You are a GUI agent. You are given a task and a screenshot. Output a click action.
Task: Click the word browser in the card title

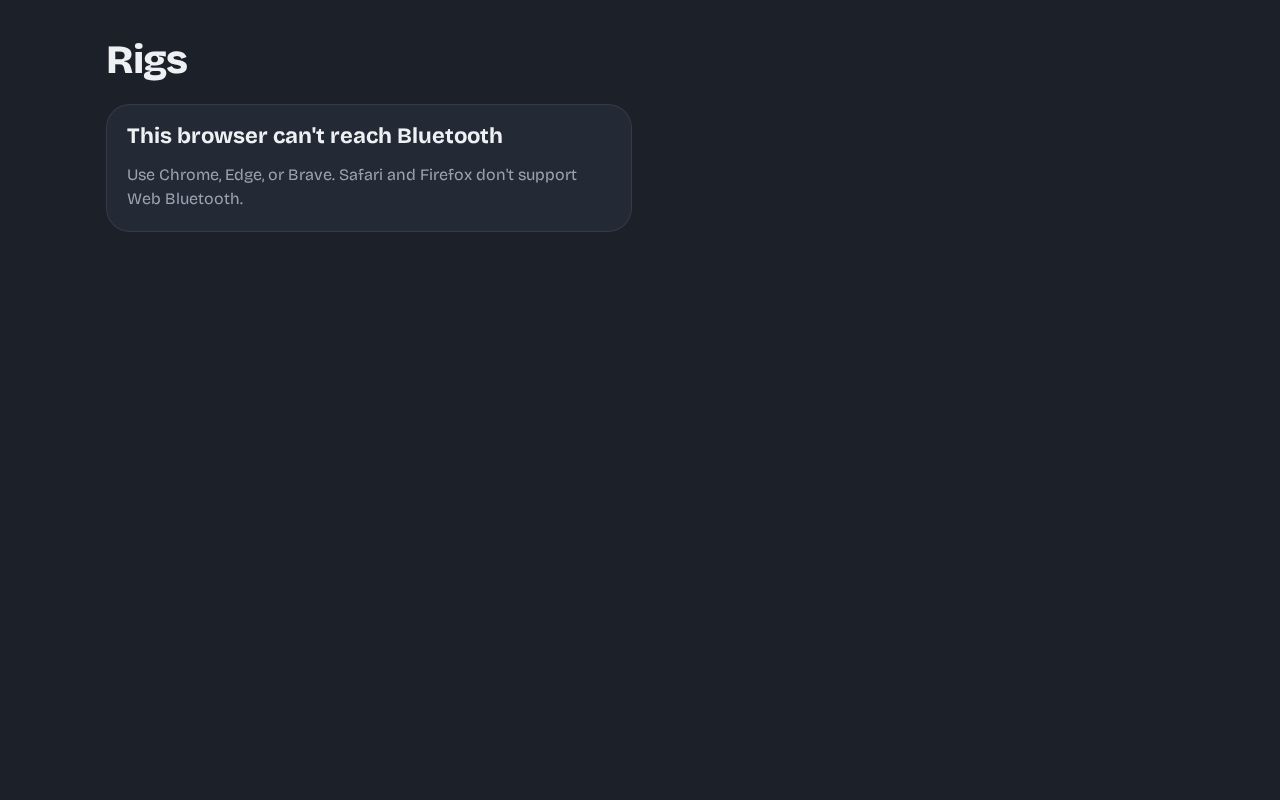(222, 135)
